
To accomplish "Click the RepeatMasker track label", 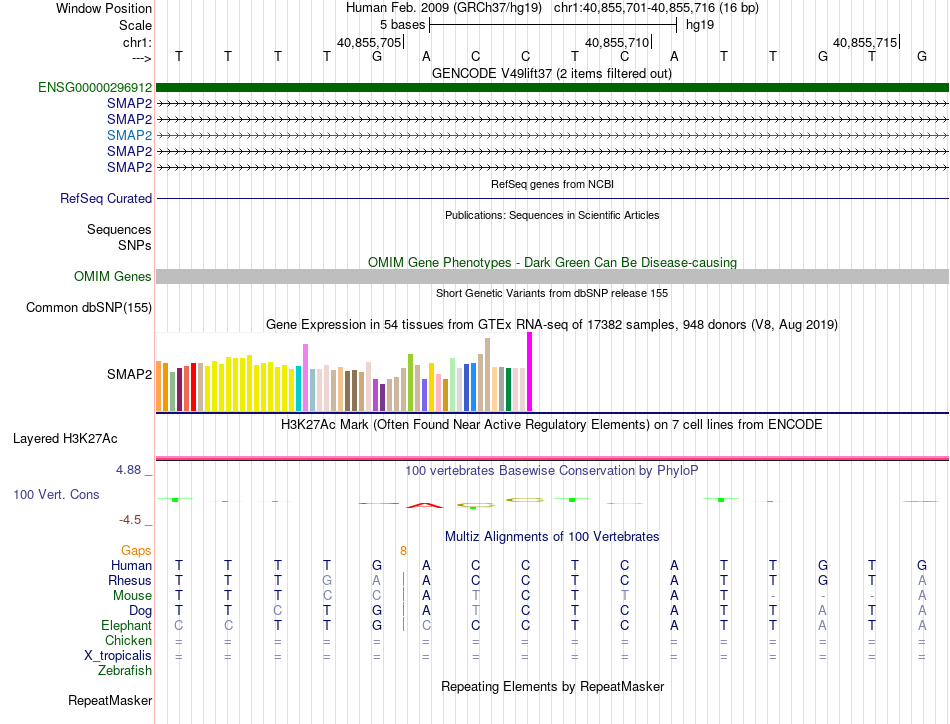I will pos(110,700).
